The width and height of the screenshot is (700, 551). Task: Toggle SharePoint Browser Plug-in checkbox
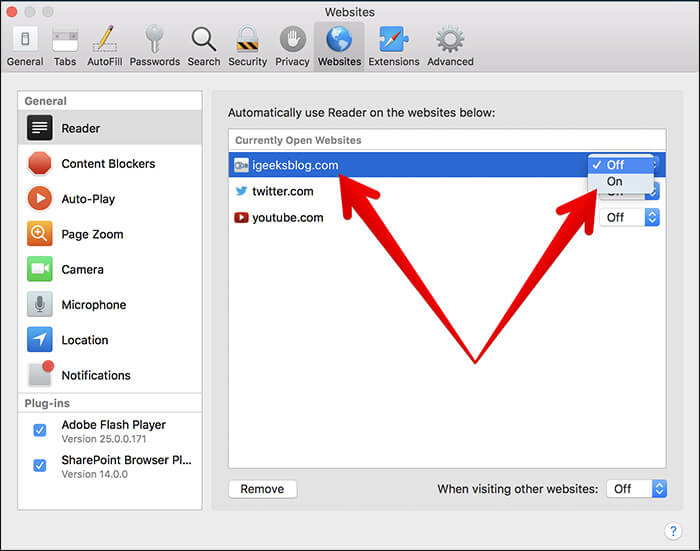[x=40, y=465]
